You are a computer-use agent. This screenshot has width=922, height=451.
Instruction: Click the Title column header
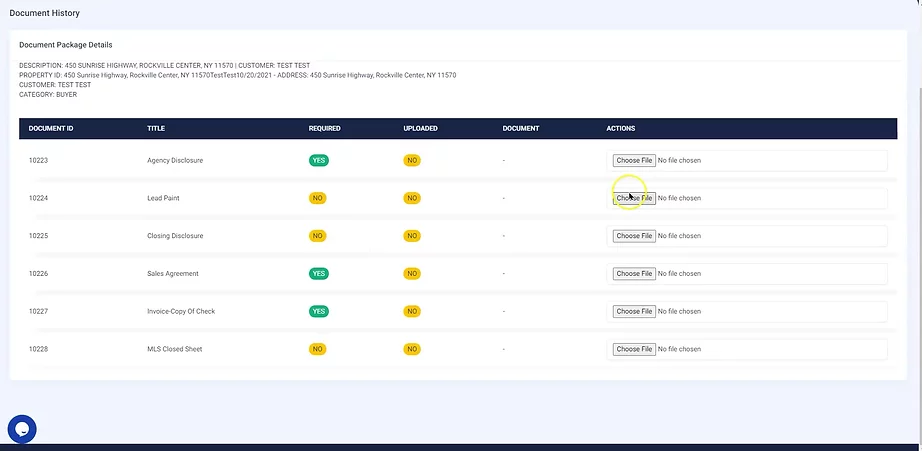(156, 128)
